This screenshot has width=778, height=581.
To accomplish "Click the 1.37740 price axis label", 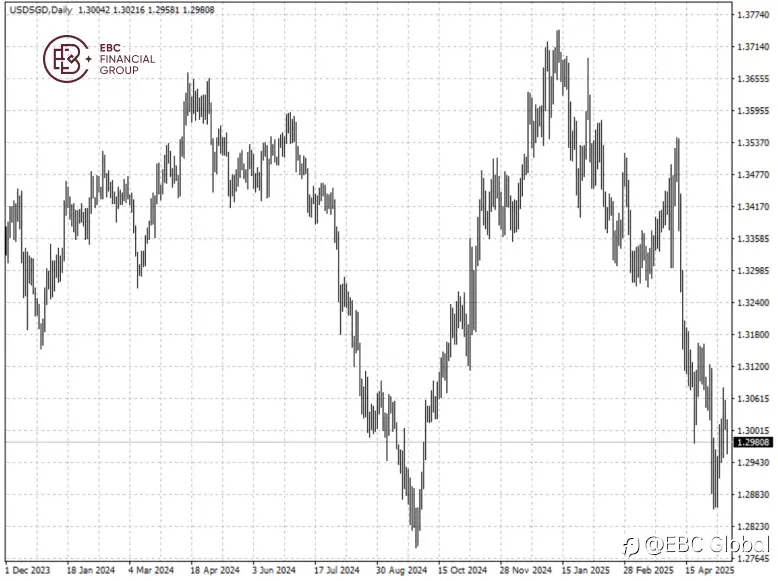I will 753,15.
